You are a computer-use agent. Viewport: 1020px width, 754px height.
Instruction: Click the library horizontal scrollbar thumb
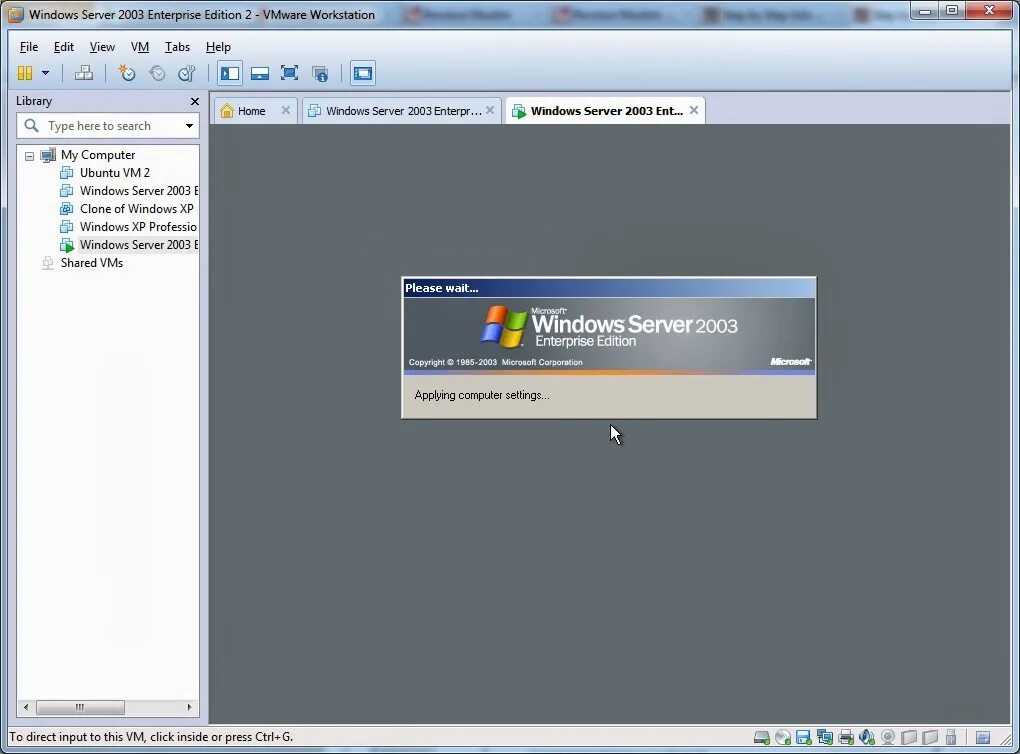pos(80,707)
